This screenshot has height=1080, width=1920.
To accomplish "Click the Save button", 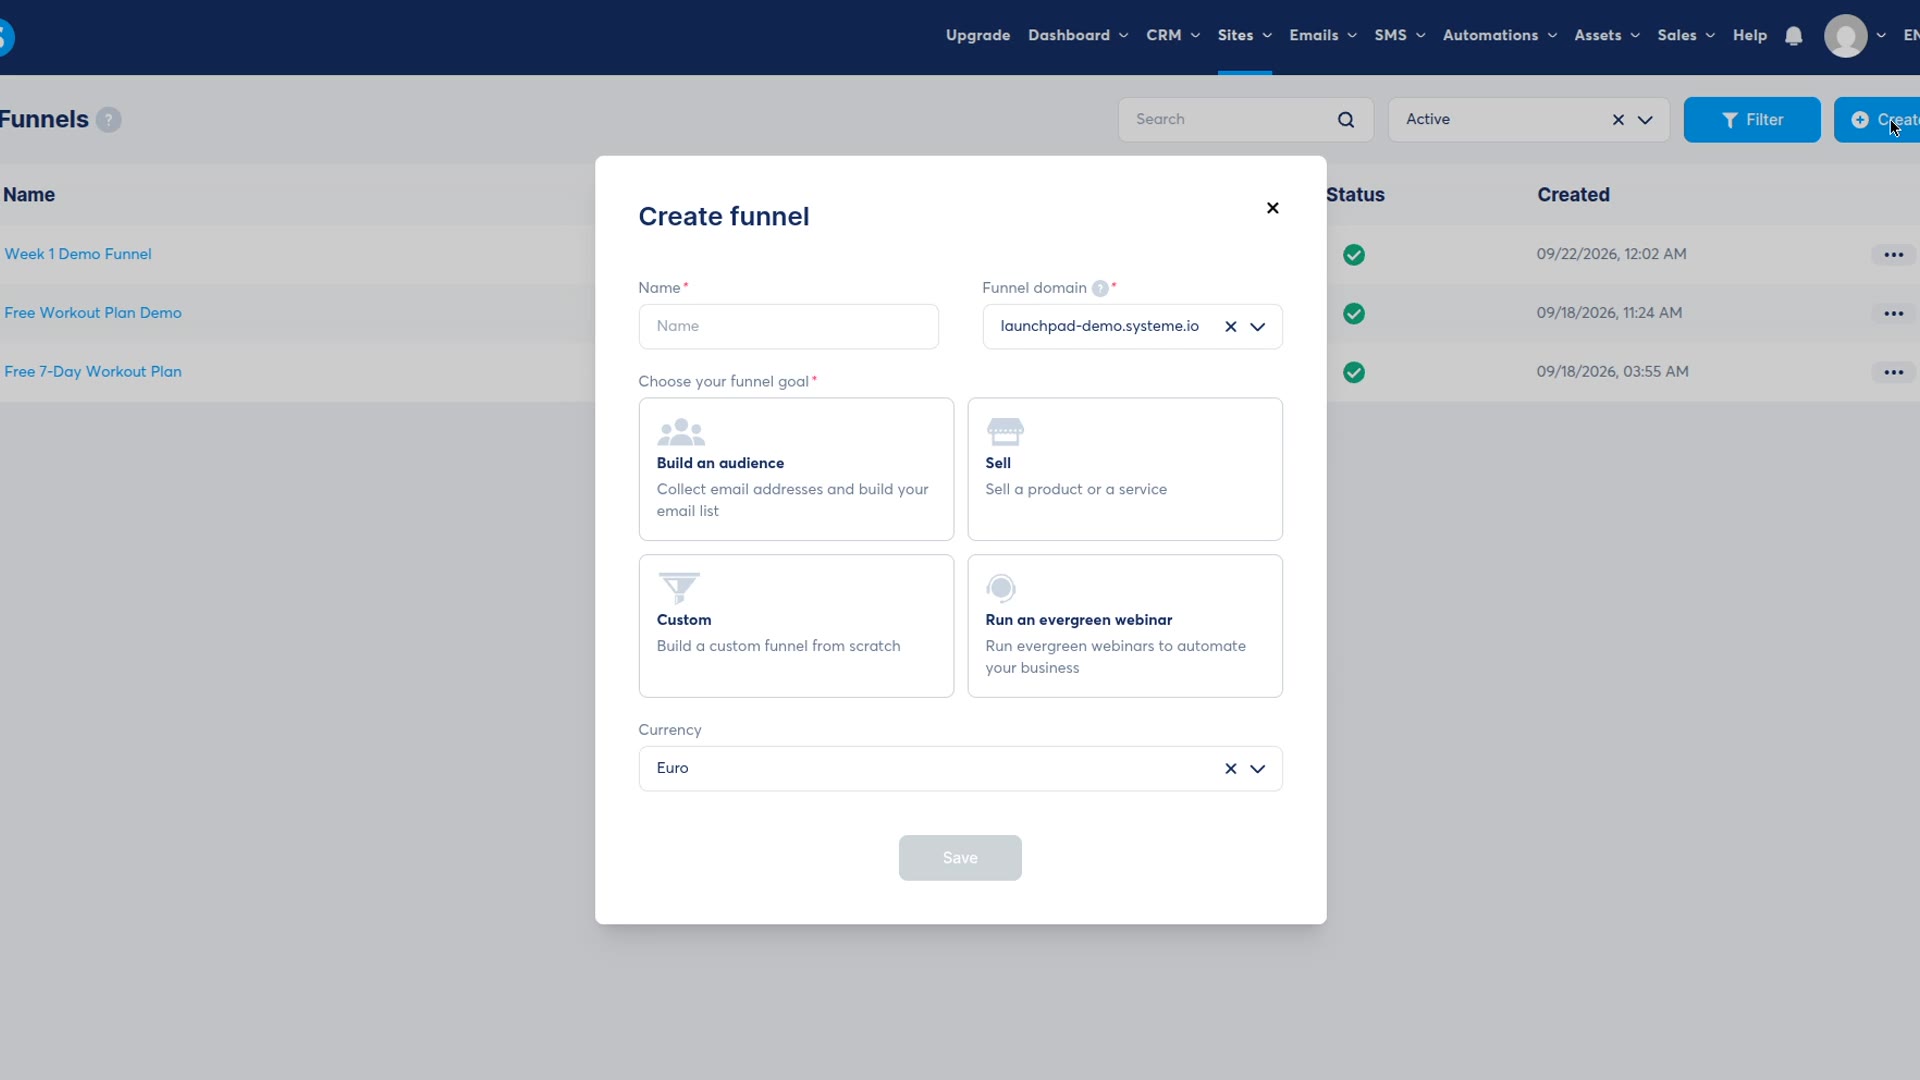I will pos(960,858).
